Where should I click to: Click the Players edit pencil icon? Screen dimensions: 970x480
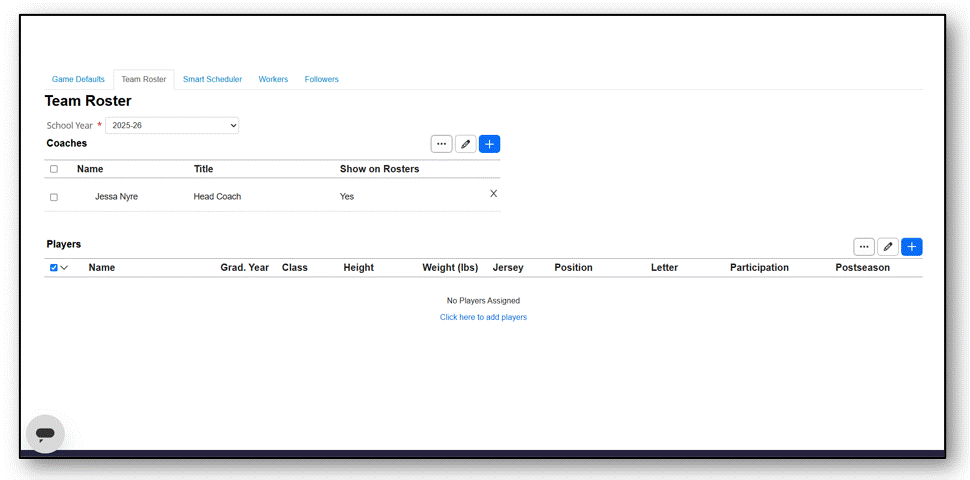pyautogui.click(x=888, y=247)
